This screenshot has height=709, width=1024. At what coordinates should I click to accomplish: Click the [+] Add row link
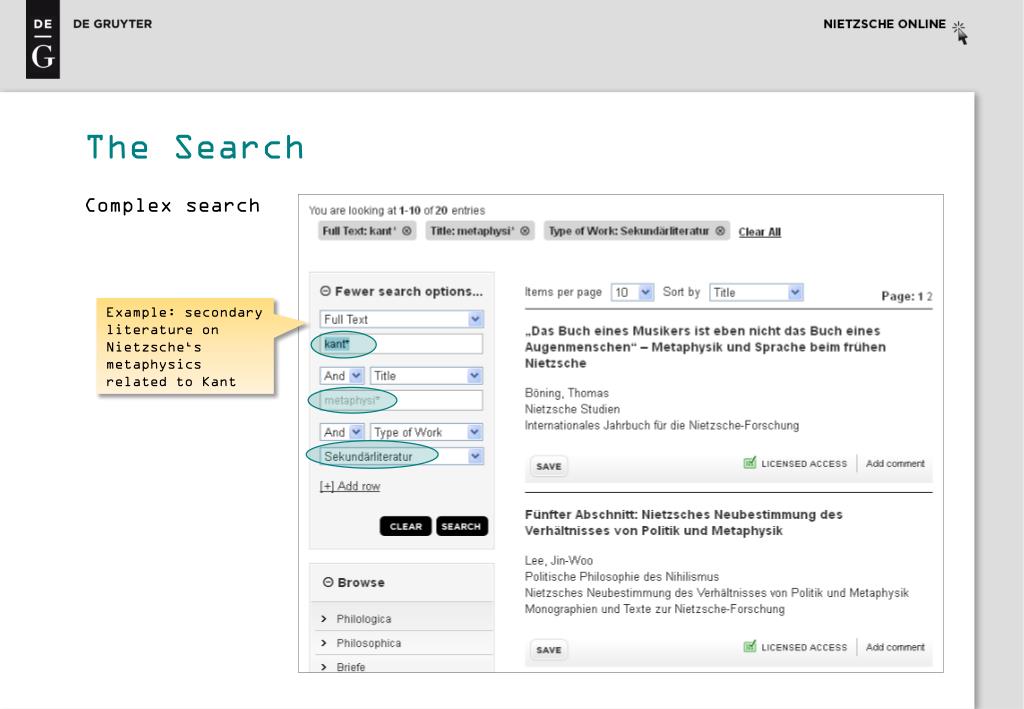(x=350, y=486)
